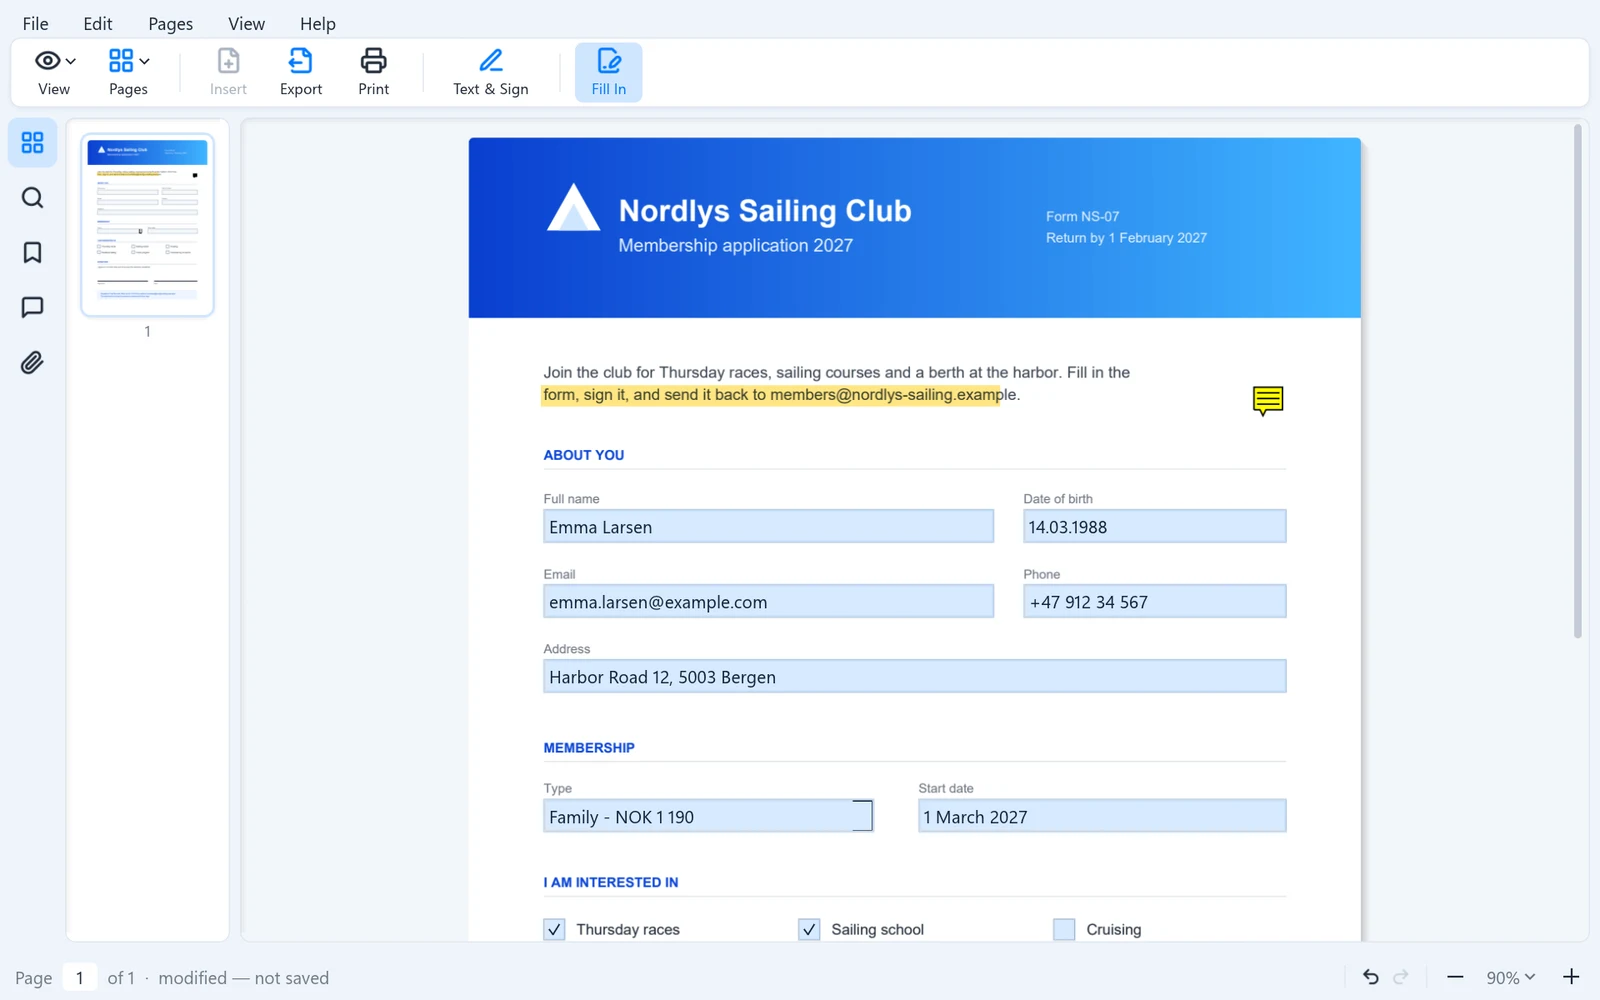Click the Date of birth field
Screen dimensions: 1600x1000
pos(1154,527)
